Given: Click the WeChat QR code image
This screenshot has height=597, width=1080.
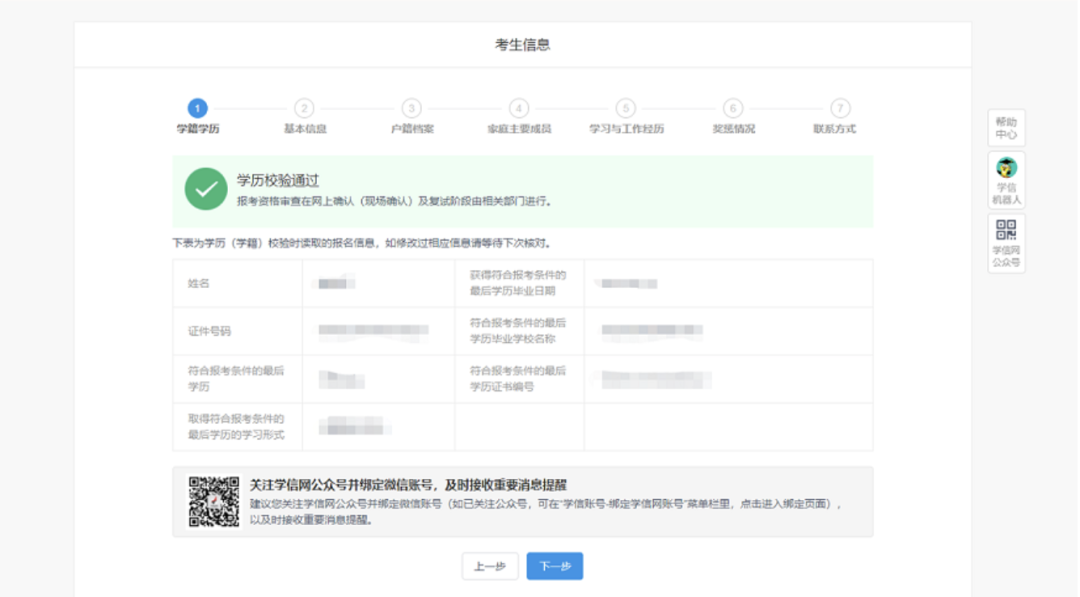Looking at the screenshot, I should (214, 502).
